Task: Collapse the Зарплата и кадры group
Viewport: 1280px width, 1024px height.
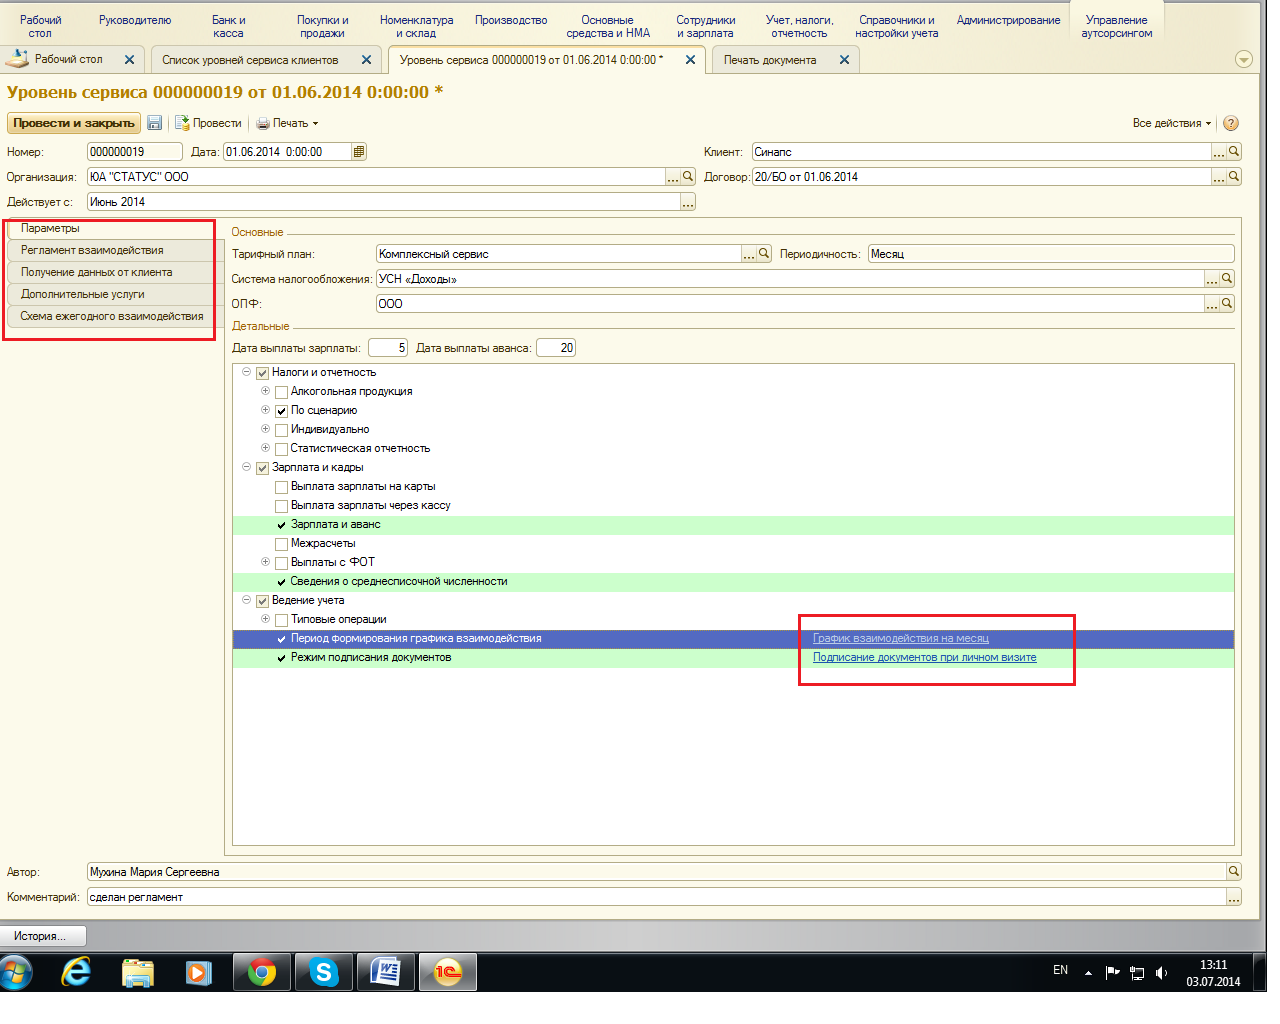Action: pyautogui.click(x=246, y=467)
